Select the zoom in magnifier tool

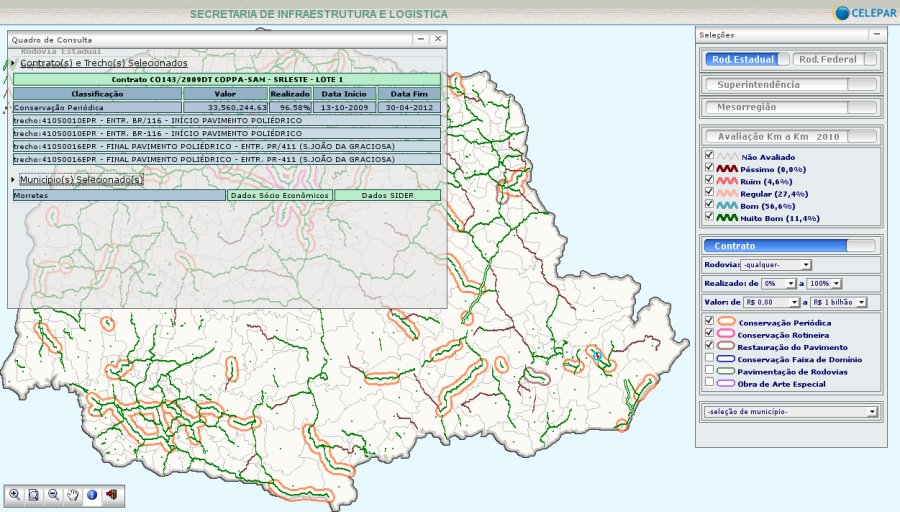(15, 494)
